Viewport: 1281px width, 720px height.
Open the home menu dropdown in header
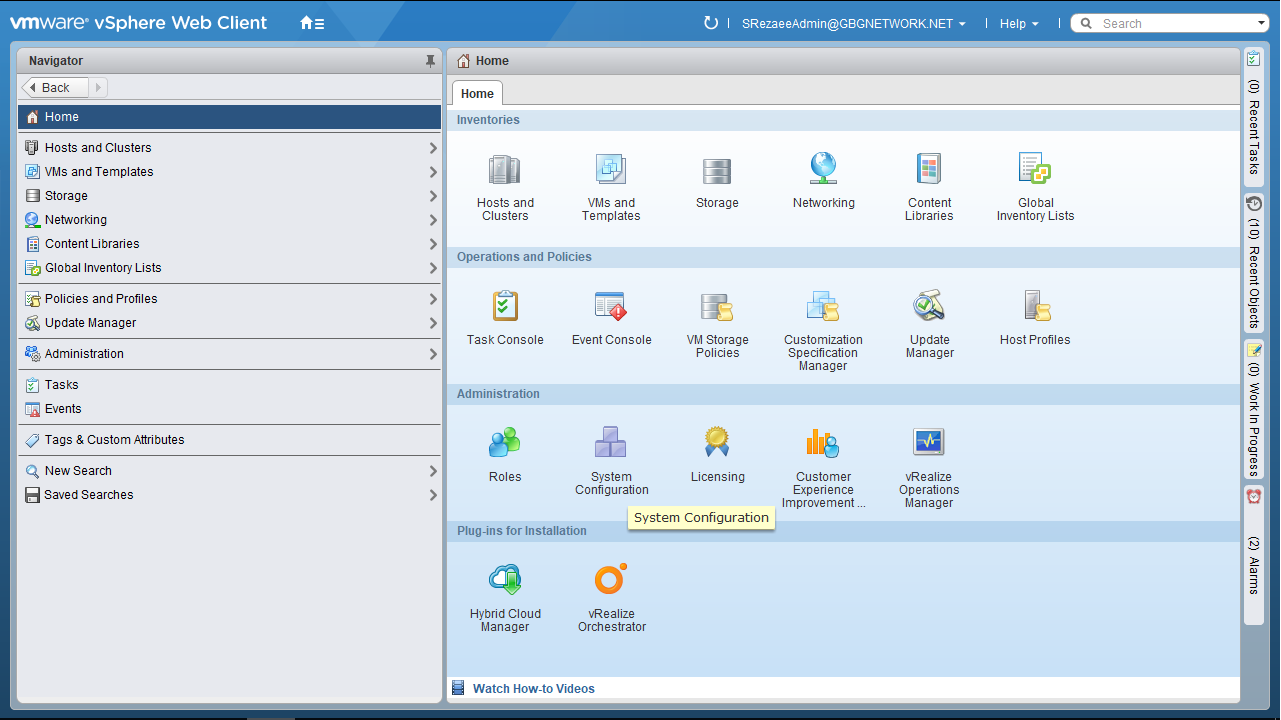tap(312, 23)
